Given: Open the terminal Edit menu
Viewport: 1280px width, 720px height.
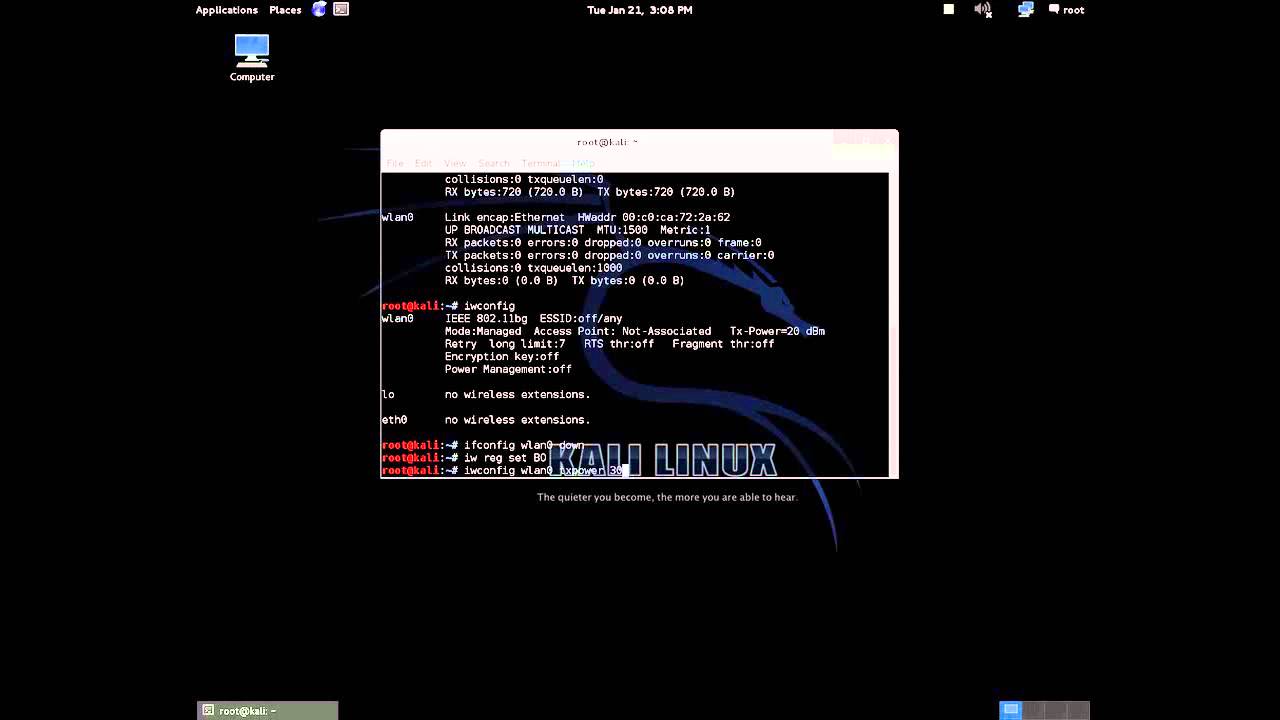Looking at the screenshot, I should [x=424, y=163].
